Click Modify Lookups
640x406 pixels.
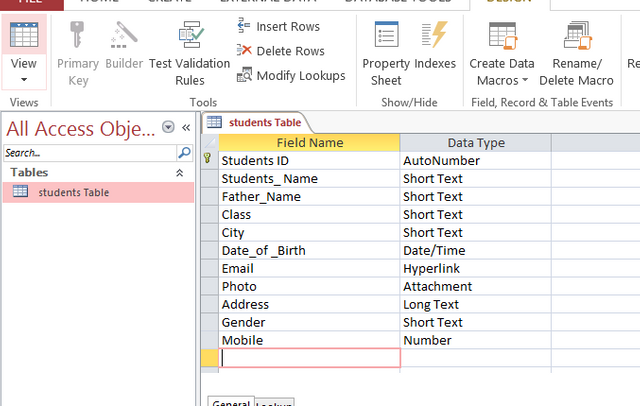coord(291,75)
